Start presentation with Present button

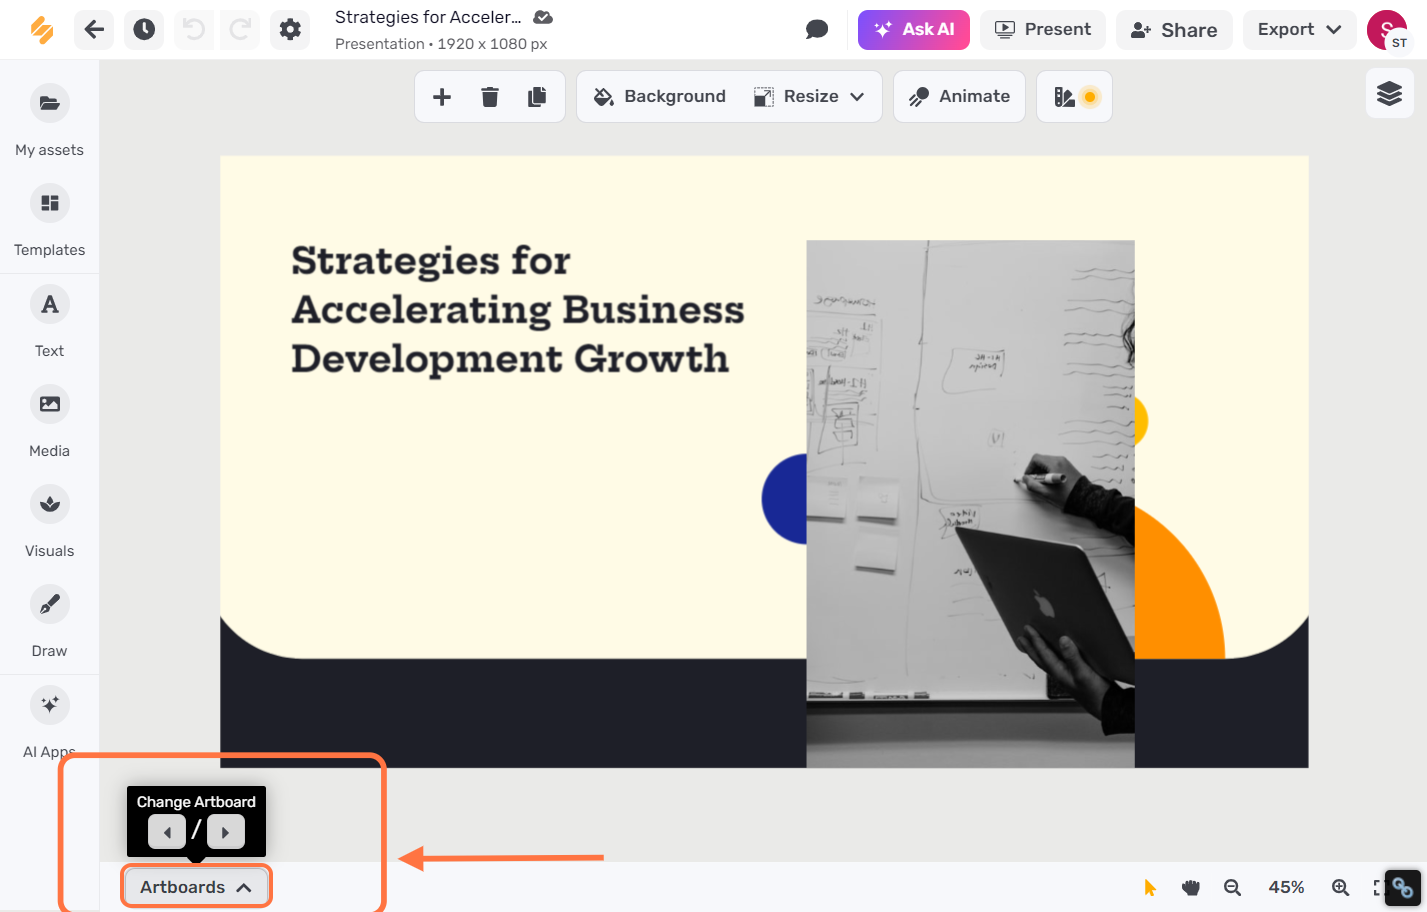tap(1043, 30)
